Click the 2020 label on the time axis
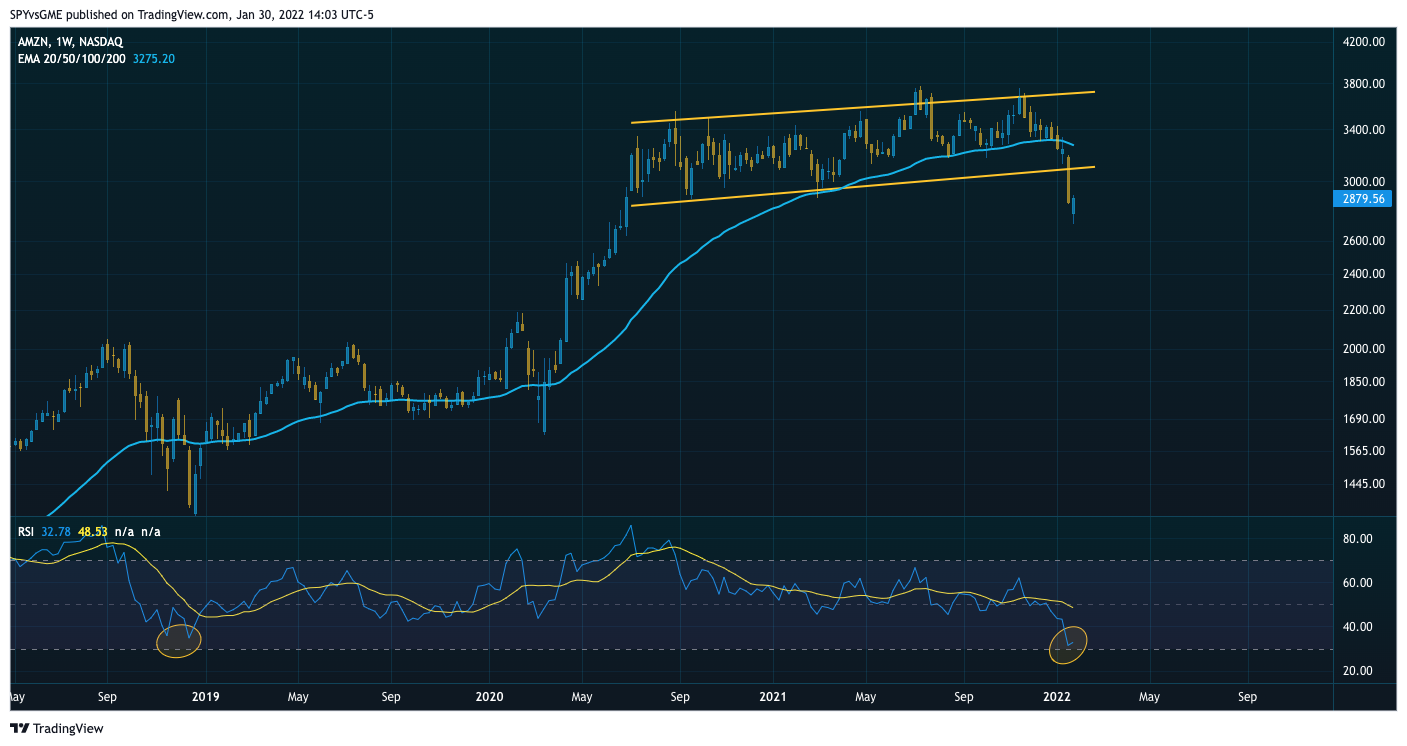Viewport: 1407px width, 746px height. [490, 695]
